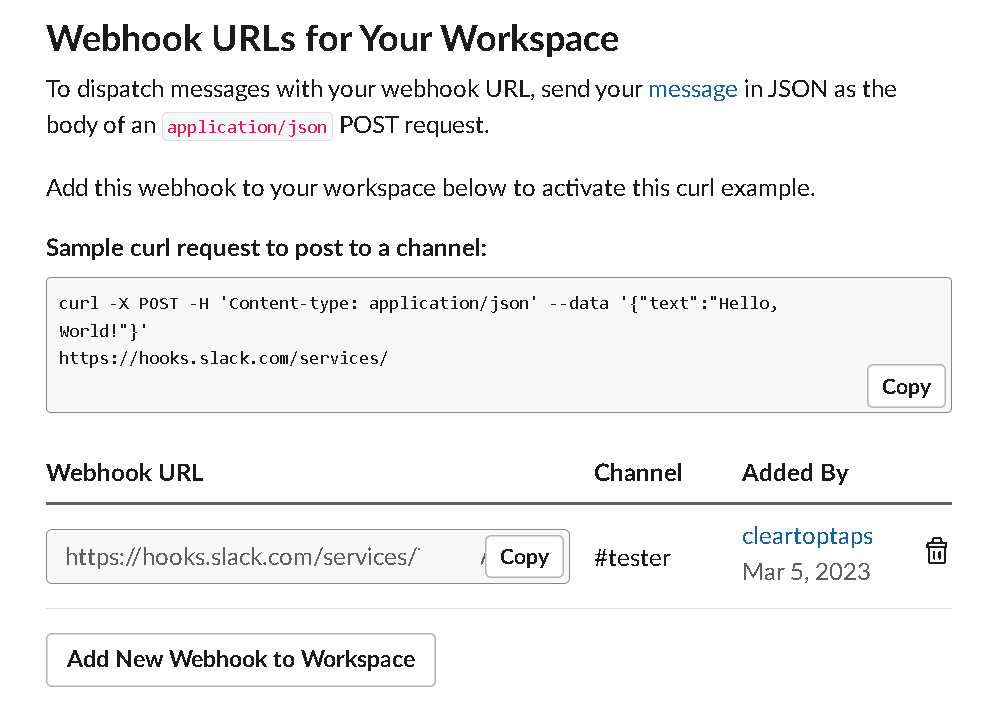This screenshot has width=994, height=726.
Task: Click the World!"}' line in the code sample
Action: 103,330
